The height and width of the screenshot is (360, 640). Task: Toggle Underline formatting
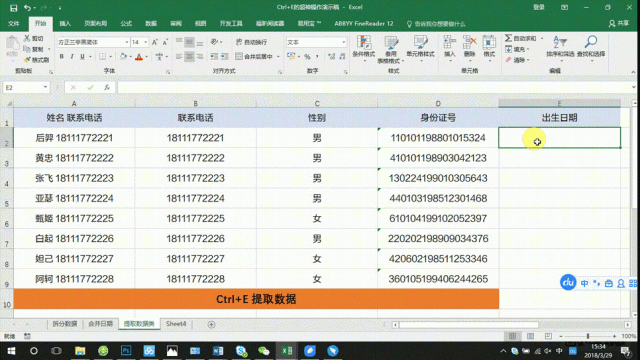82,56
